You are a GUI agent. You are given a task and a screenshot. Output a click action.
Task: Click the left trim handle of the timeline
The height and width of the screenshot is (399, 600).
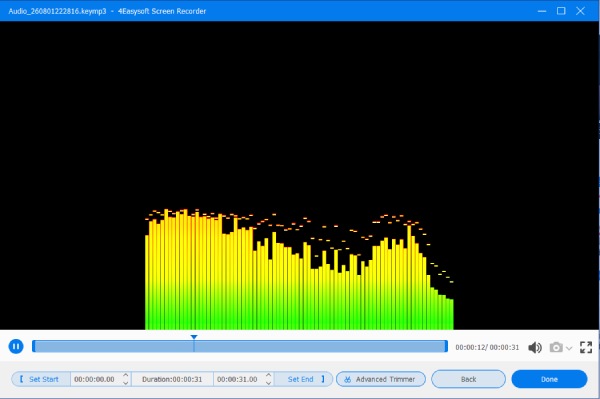[x=34, y=347]
